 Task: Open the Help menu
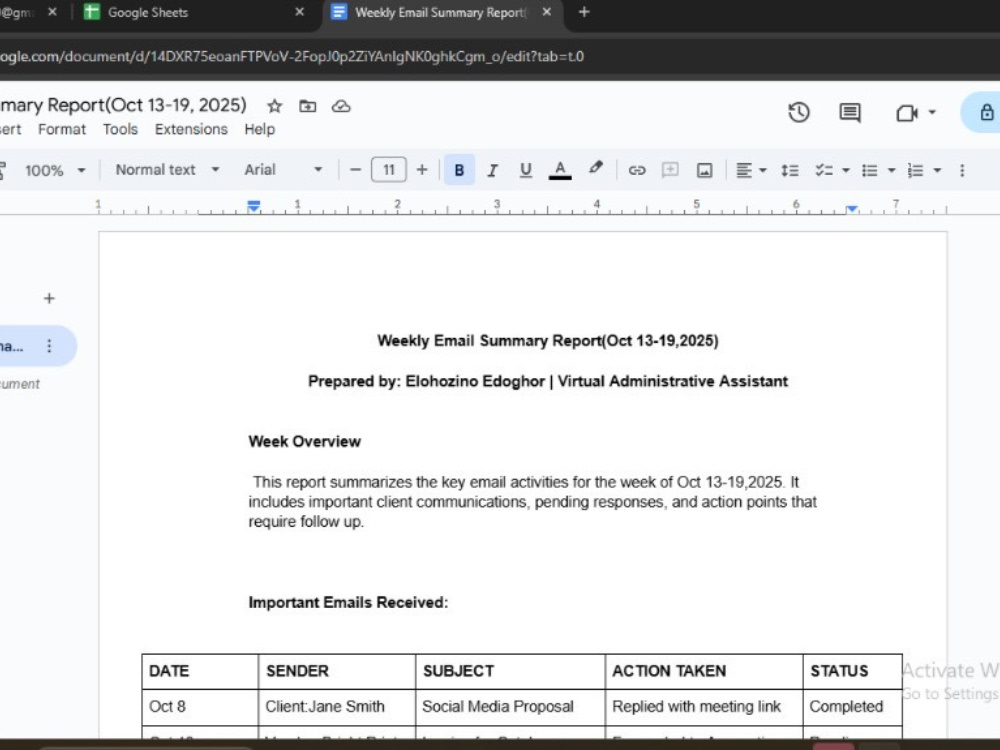[x=260, y=129]
